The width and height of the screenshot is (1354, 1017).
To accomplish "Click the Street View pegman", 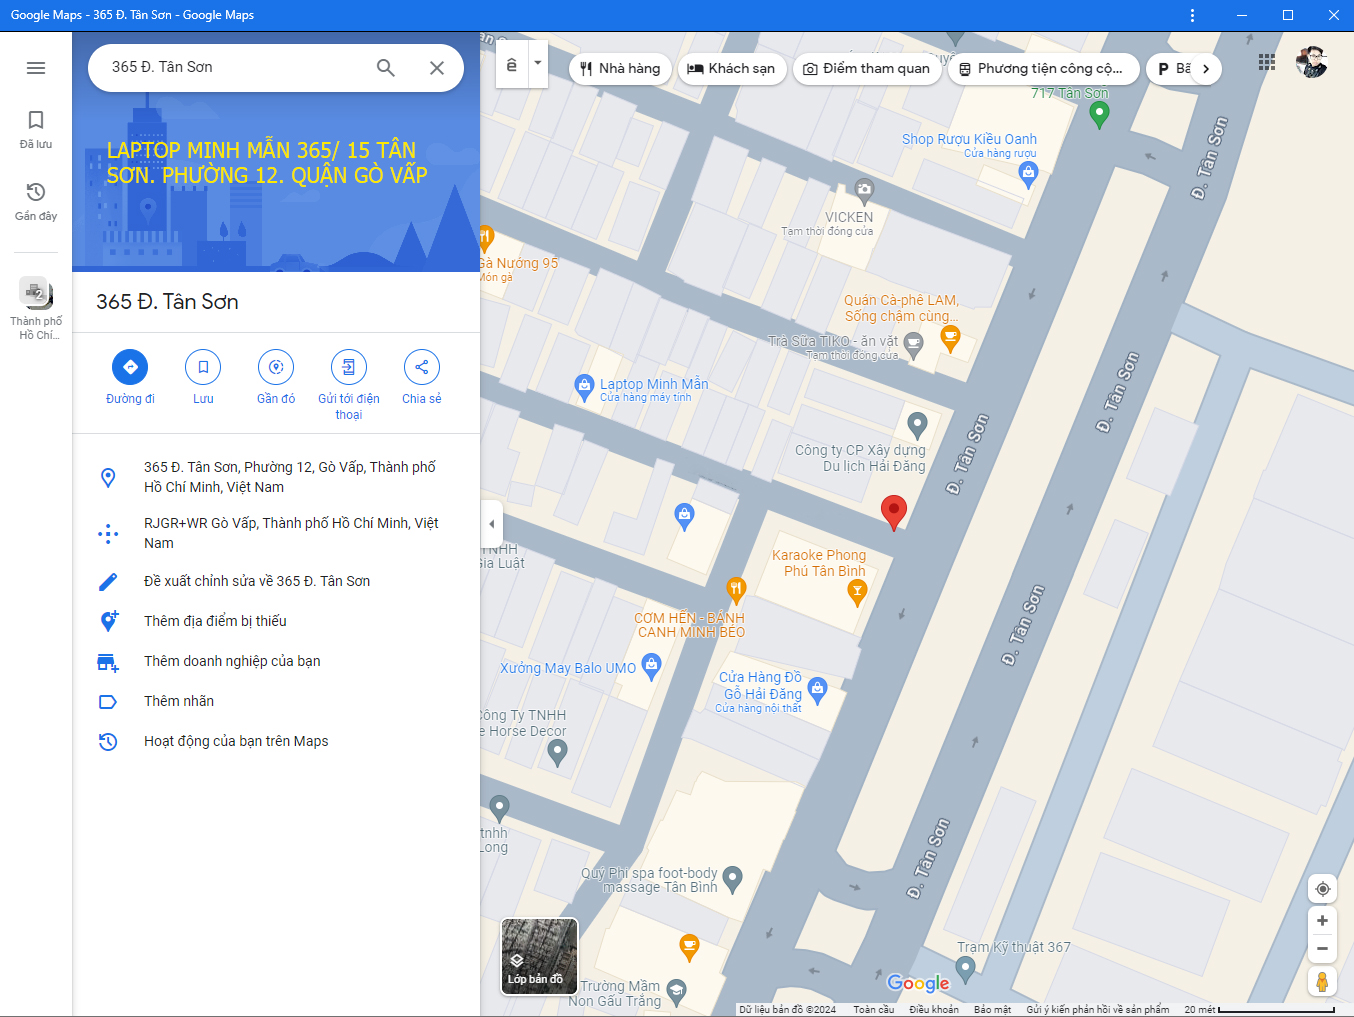I will (1322, 981).
